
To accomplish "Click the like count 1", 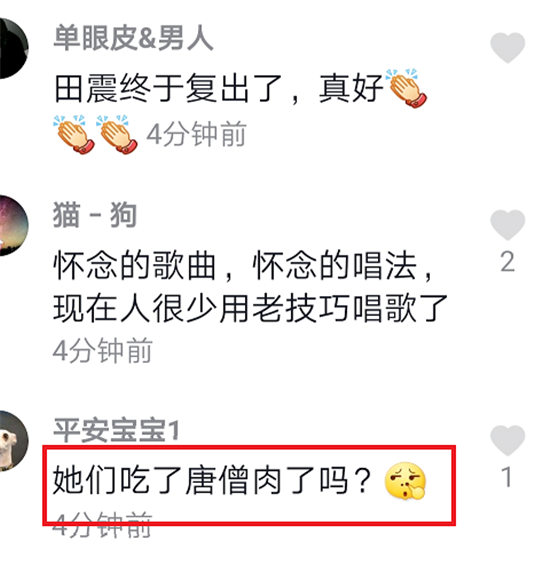I will pyautogui.click(x=507, y=477).
